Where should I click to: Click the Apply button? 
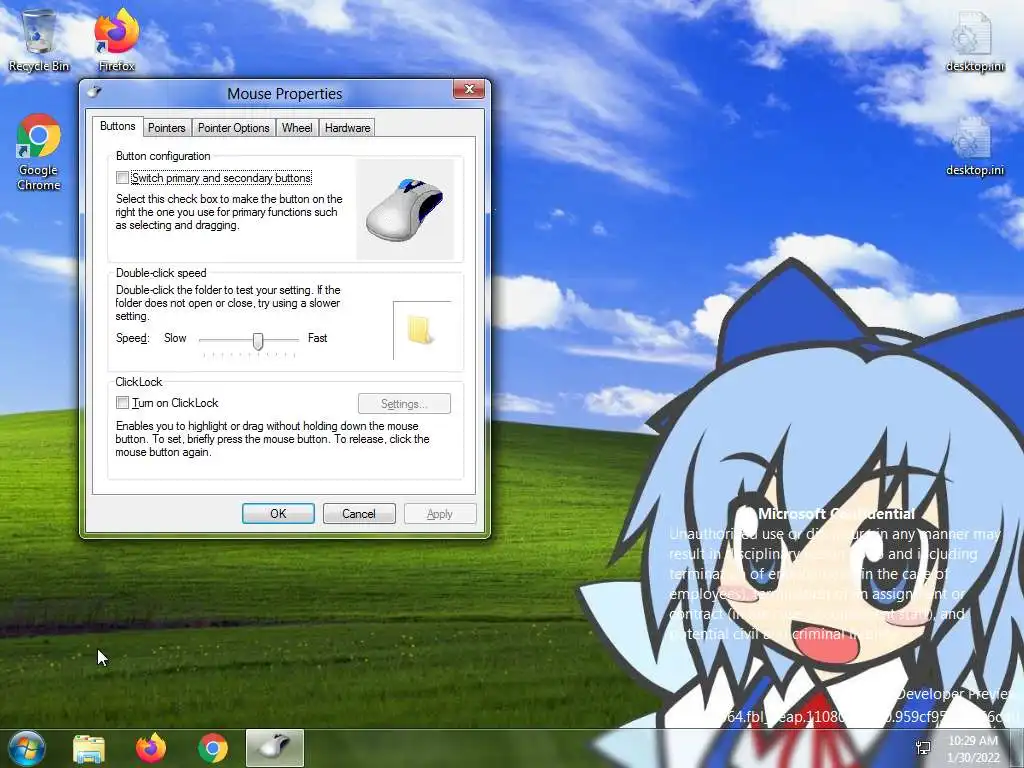click(x=440, y=513)
